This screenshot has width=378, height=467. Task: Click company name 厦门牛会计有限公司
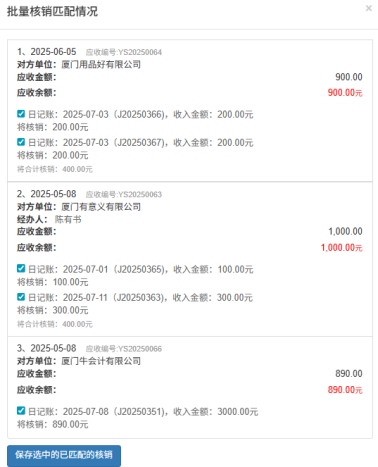tap(101, 361)
